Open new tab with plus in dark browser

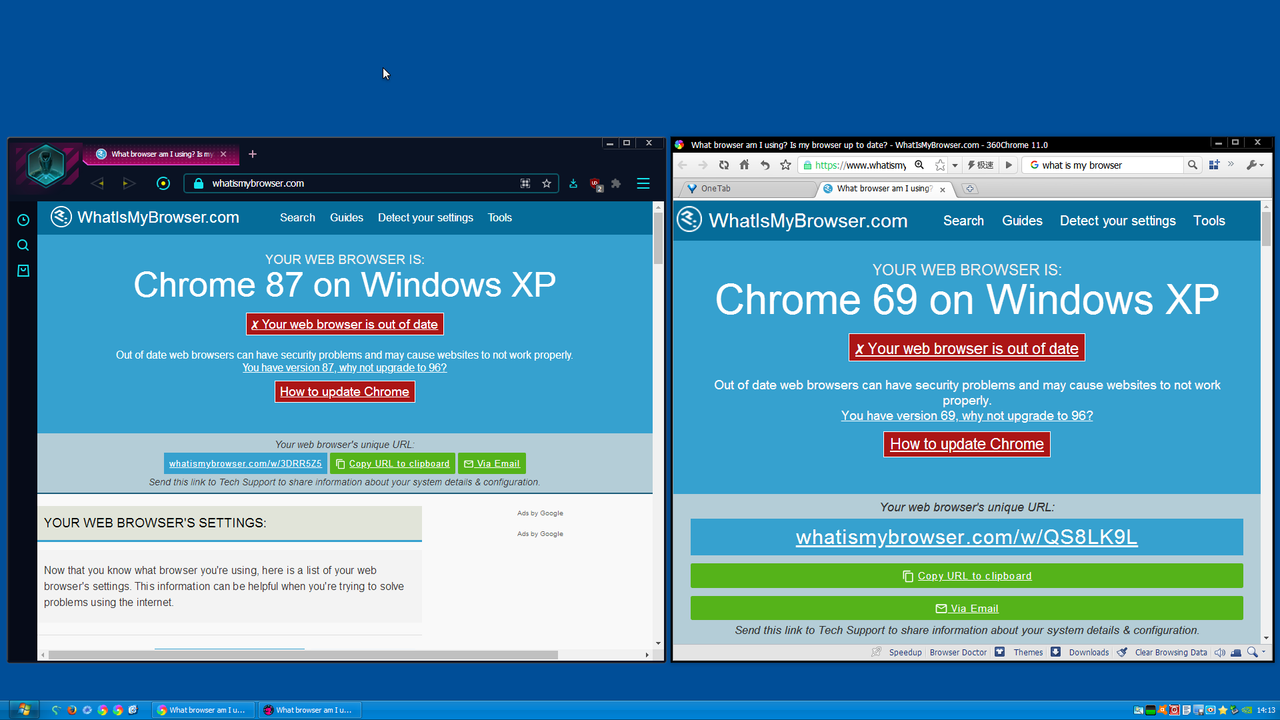pos(253,154)
